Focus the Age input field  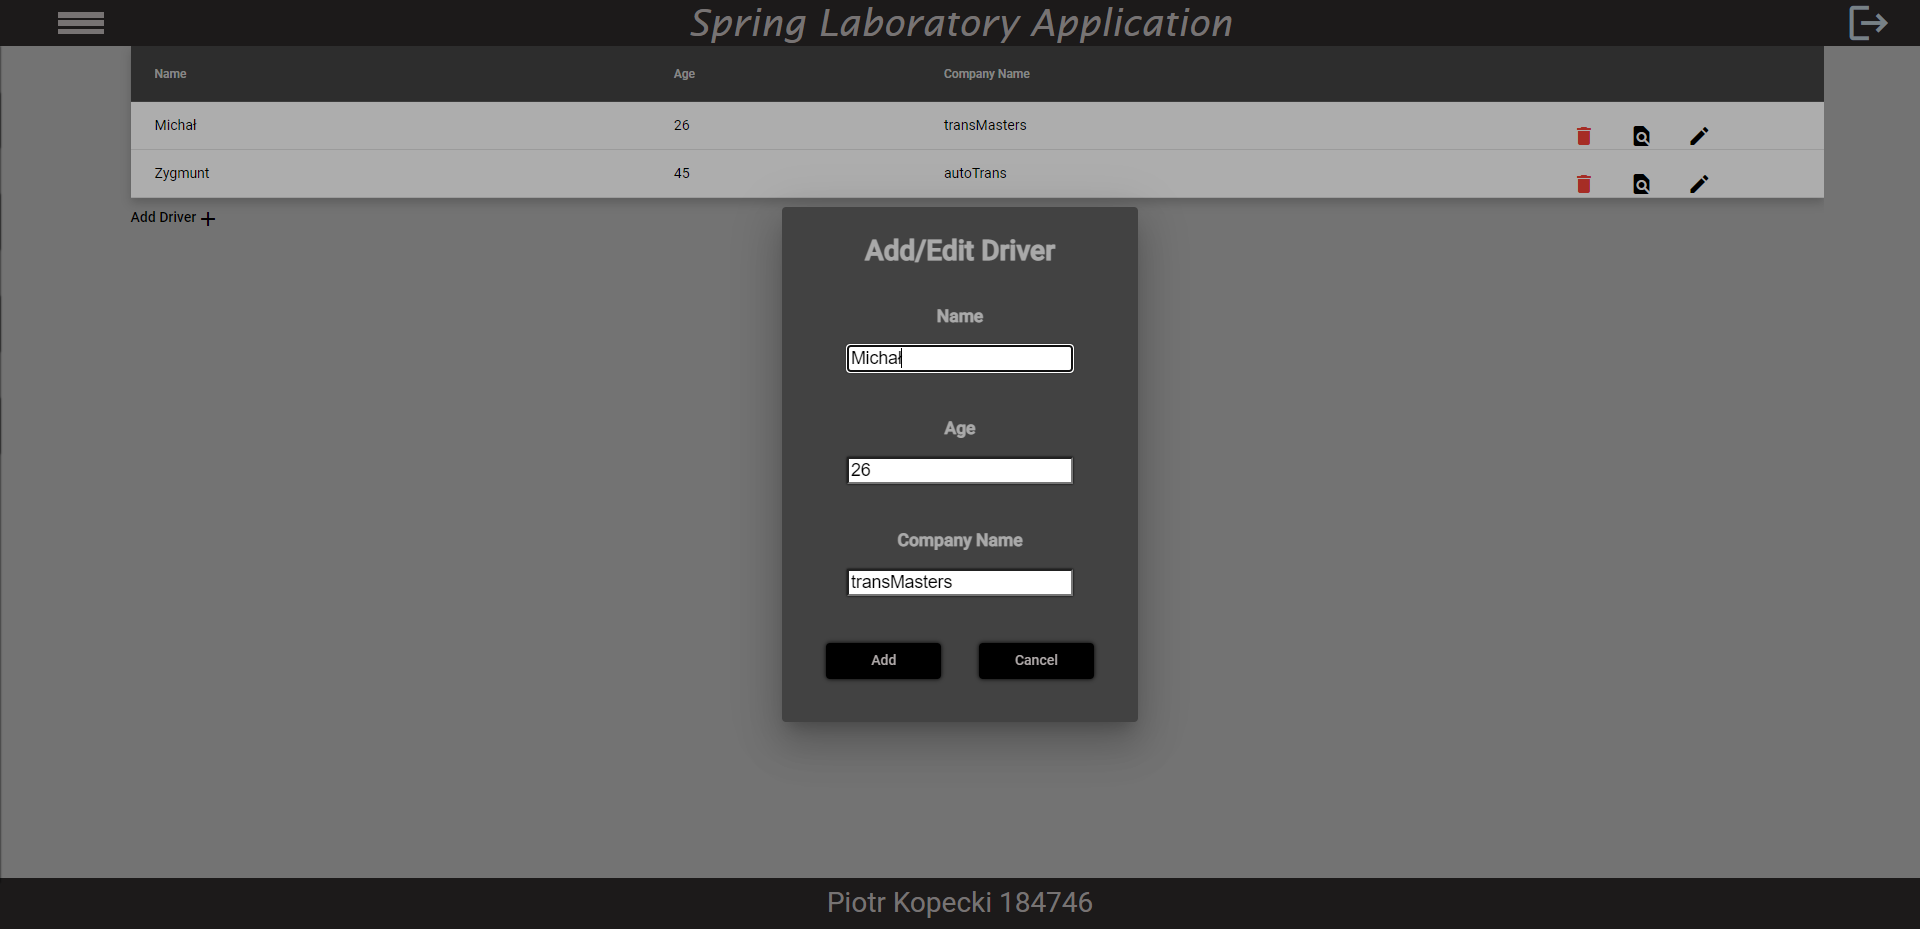point(960,470)
